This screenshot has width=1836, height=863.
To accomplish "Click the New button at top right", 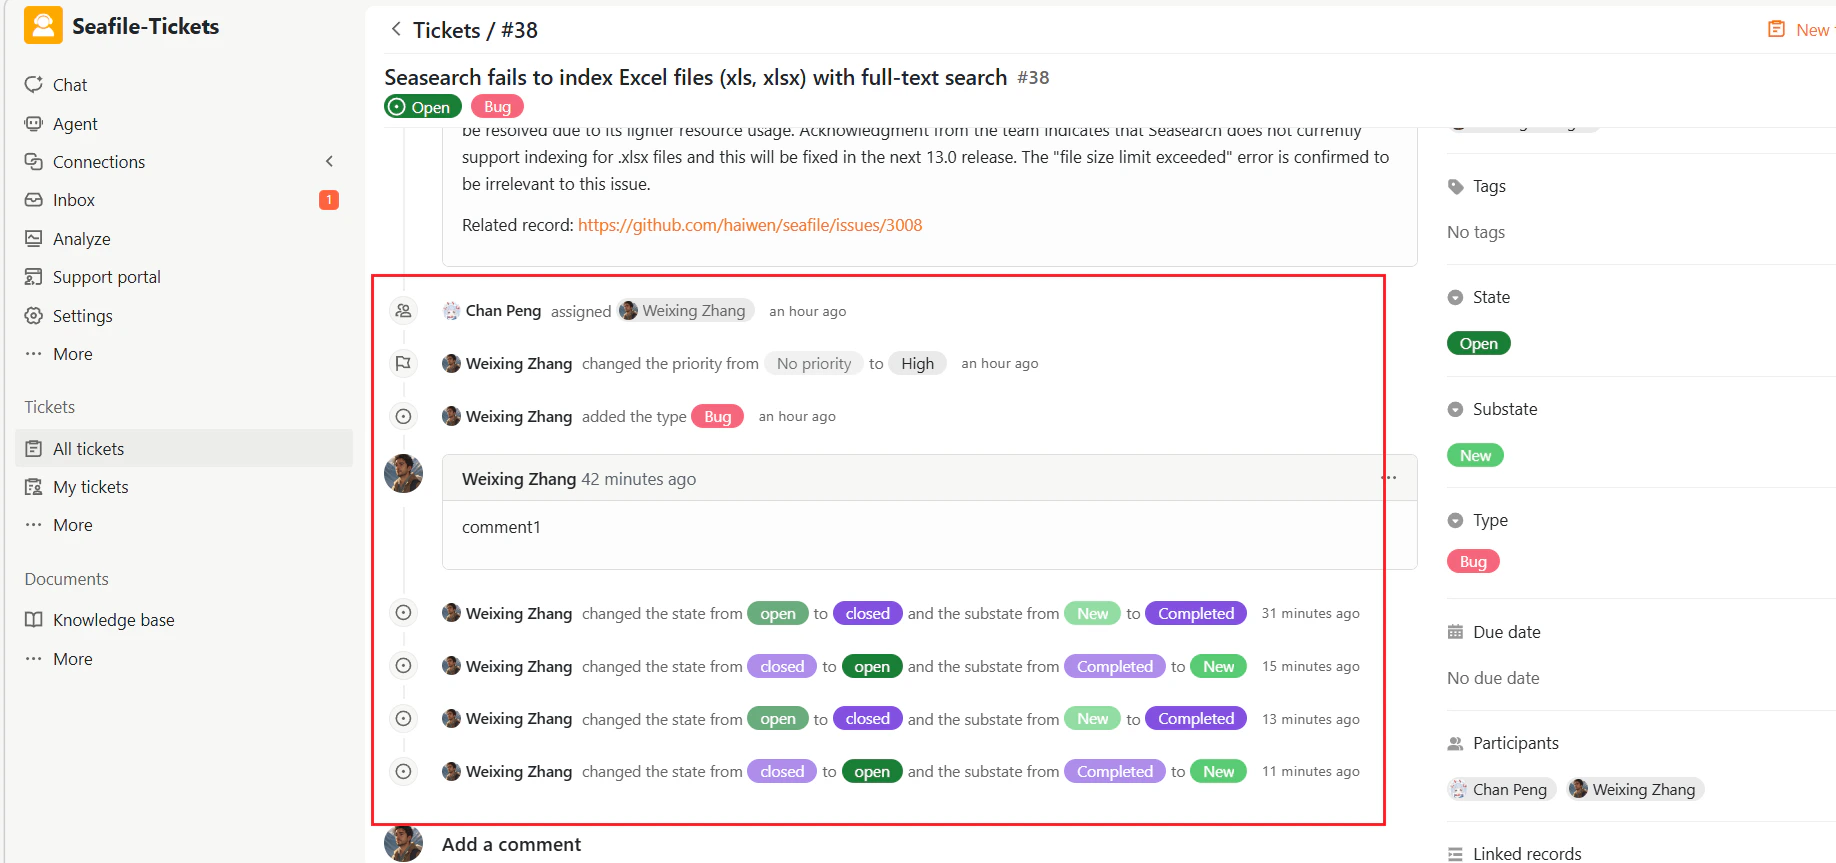I will [1801, 30].
